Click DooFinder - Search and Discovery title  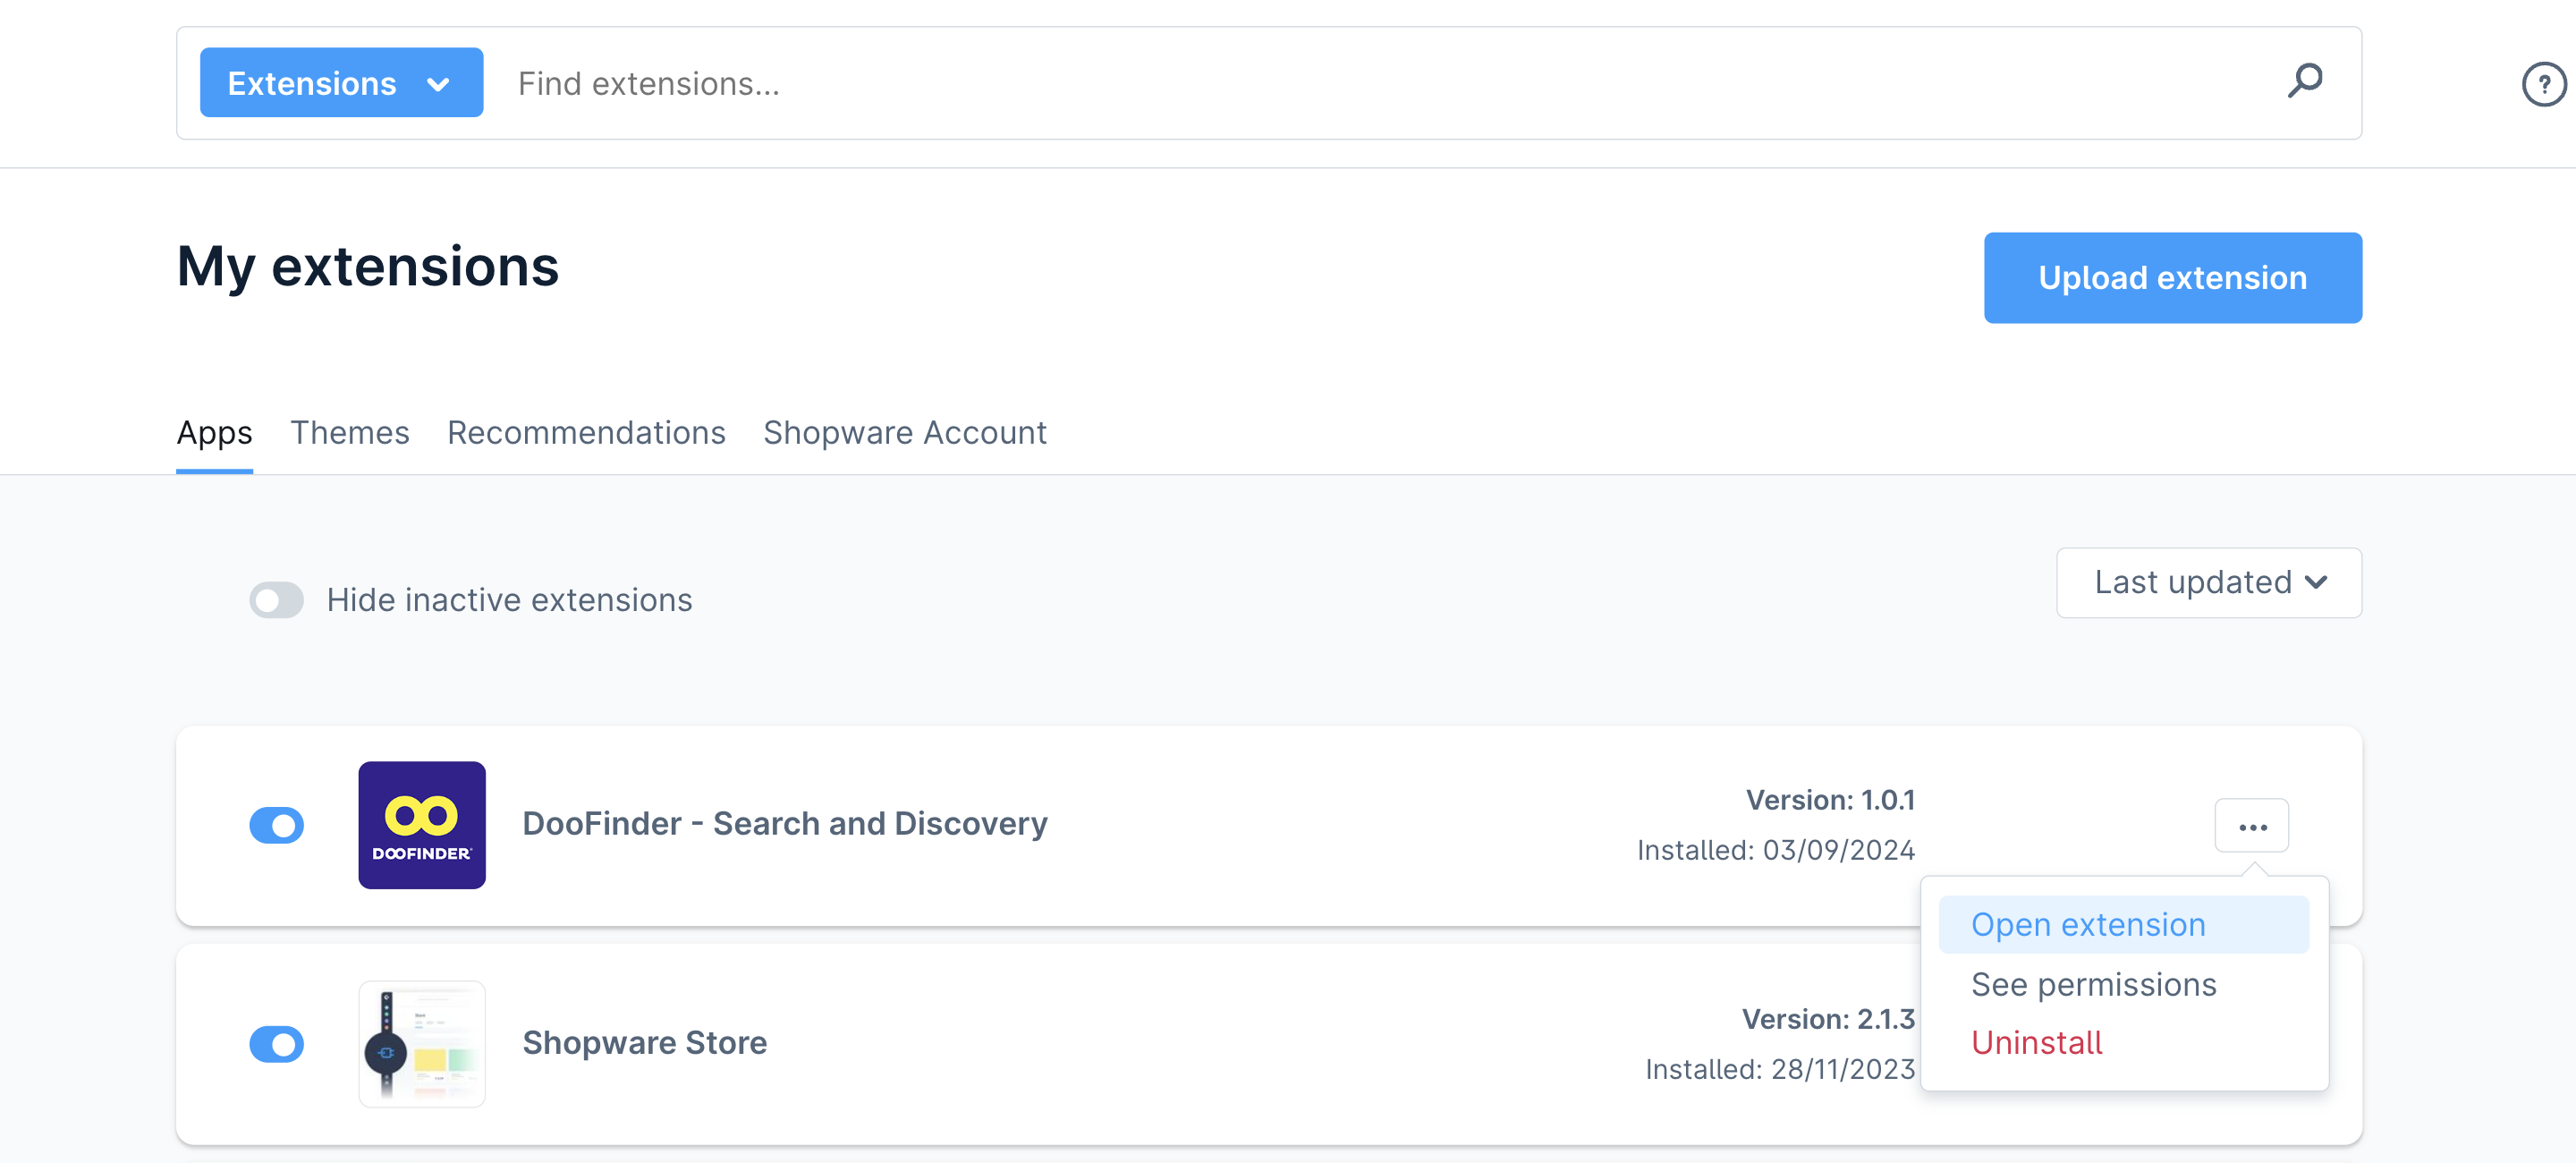785,824
